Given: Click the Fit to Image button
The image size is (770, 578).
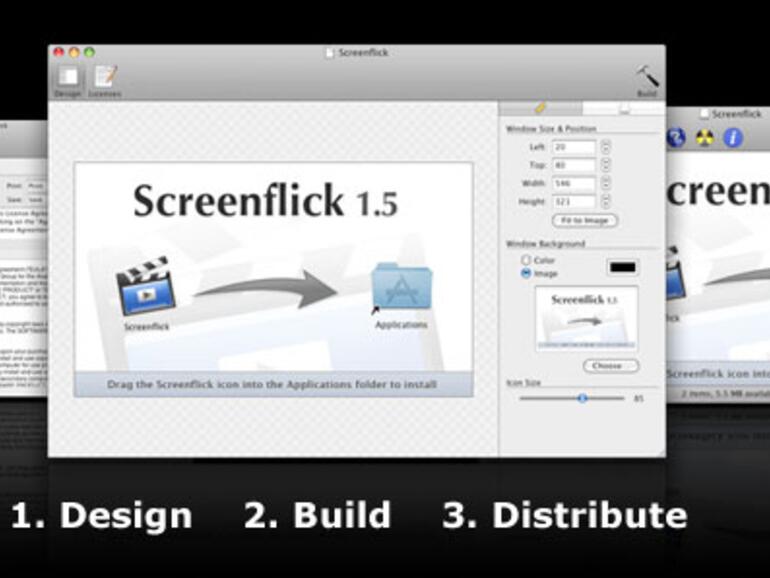Looking at the screenshot, I should pos(585,220).
